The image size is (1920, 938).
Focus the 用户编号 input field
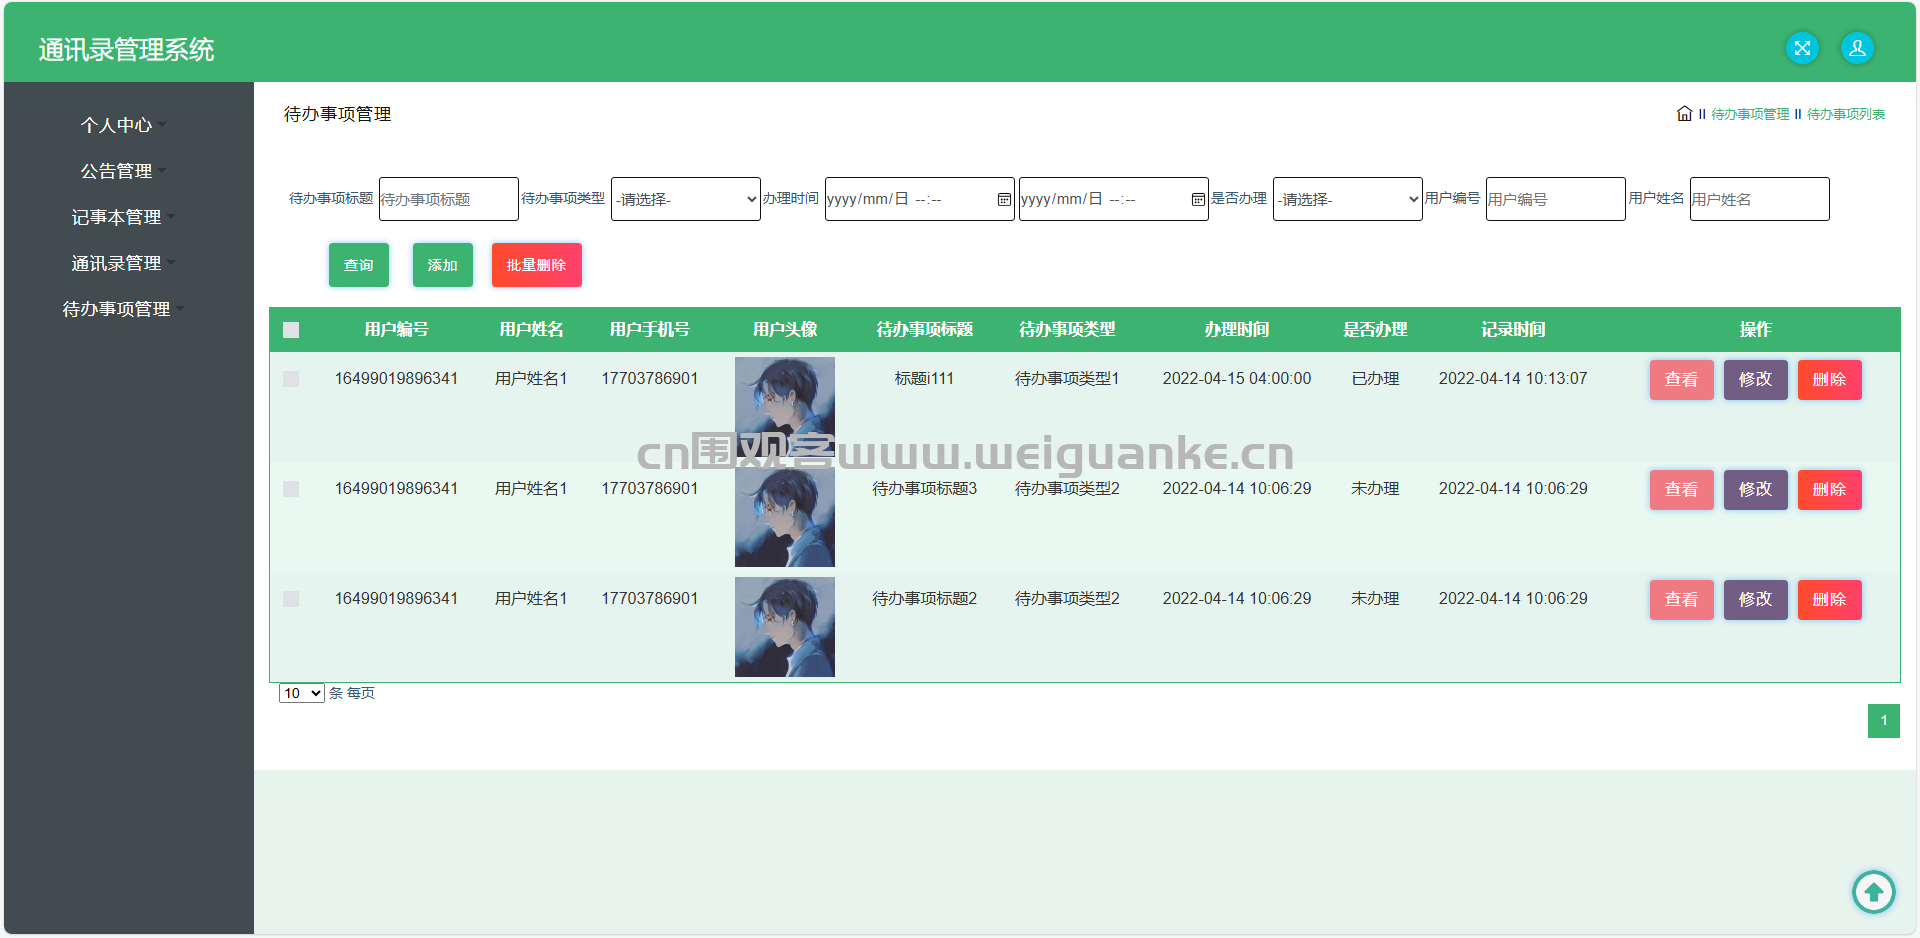pos(1556,199)
